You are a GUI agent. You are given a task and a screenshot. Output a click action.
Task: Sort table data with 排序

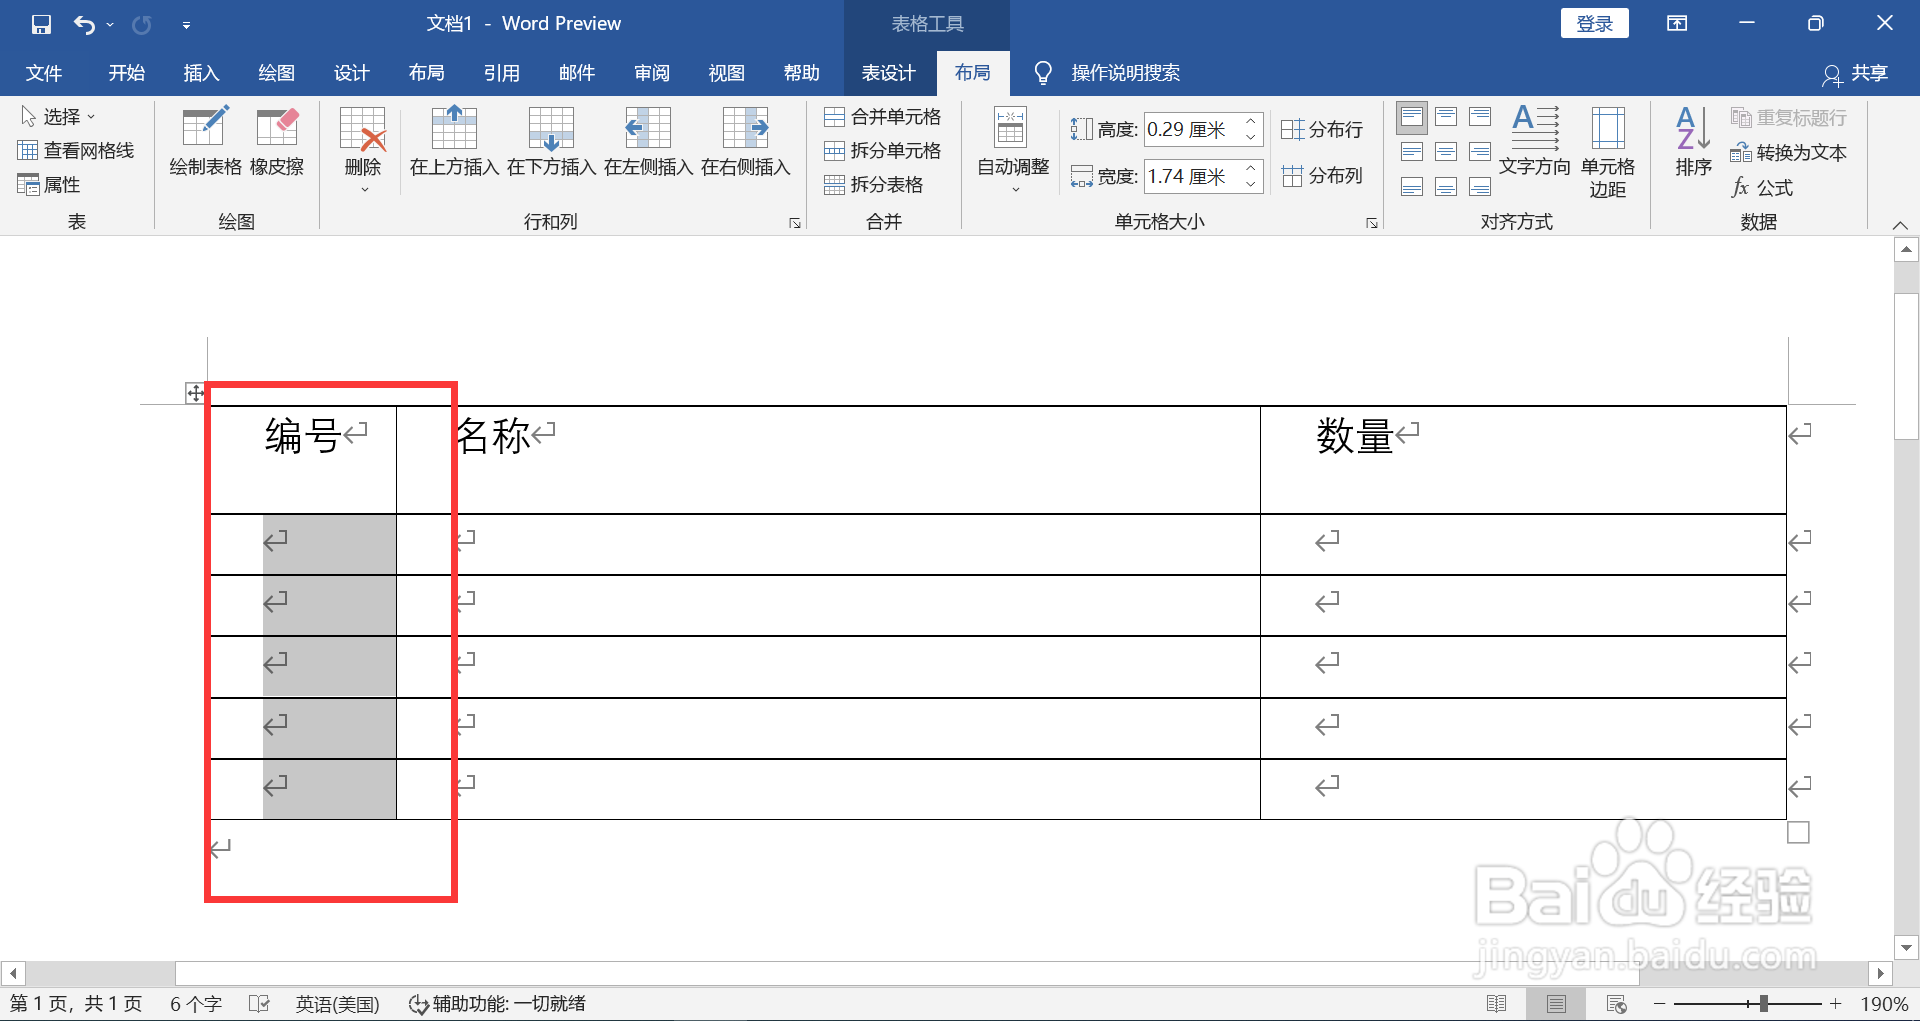(1691, 145)
